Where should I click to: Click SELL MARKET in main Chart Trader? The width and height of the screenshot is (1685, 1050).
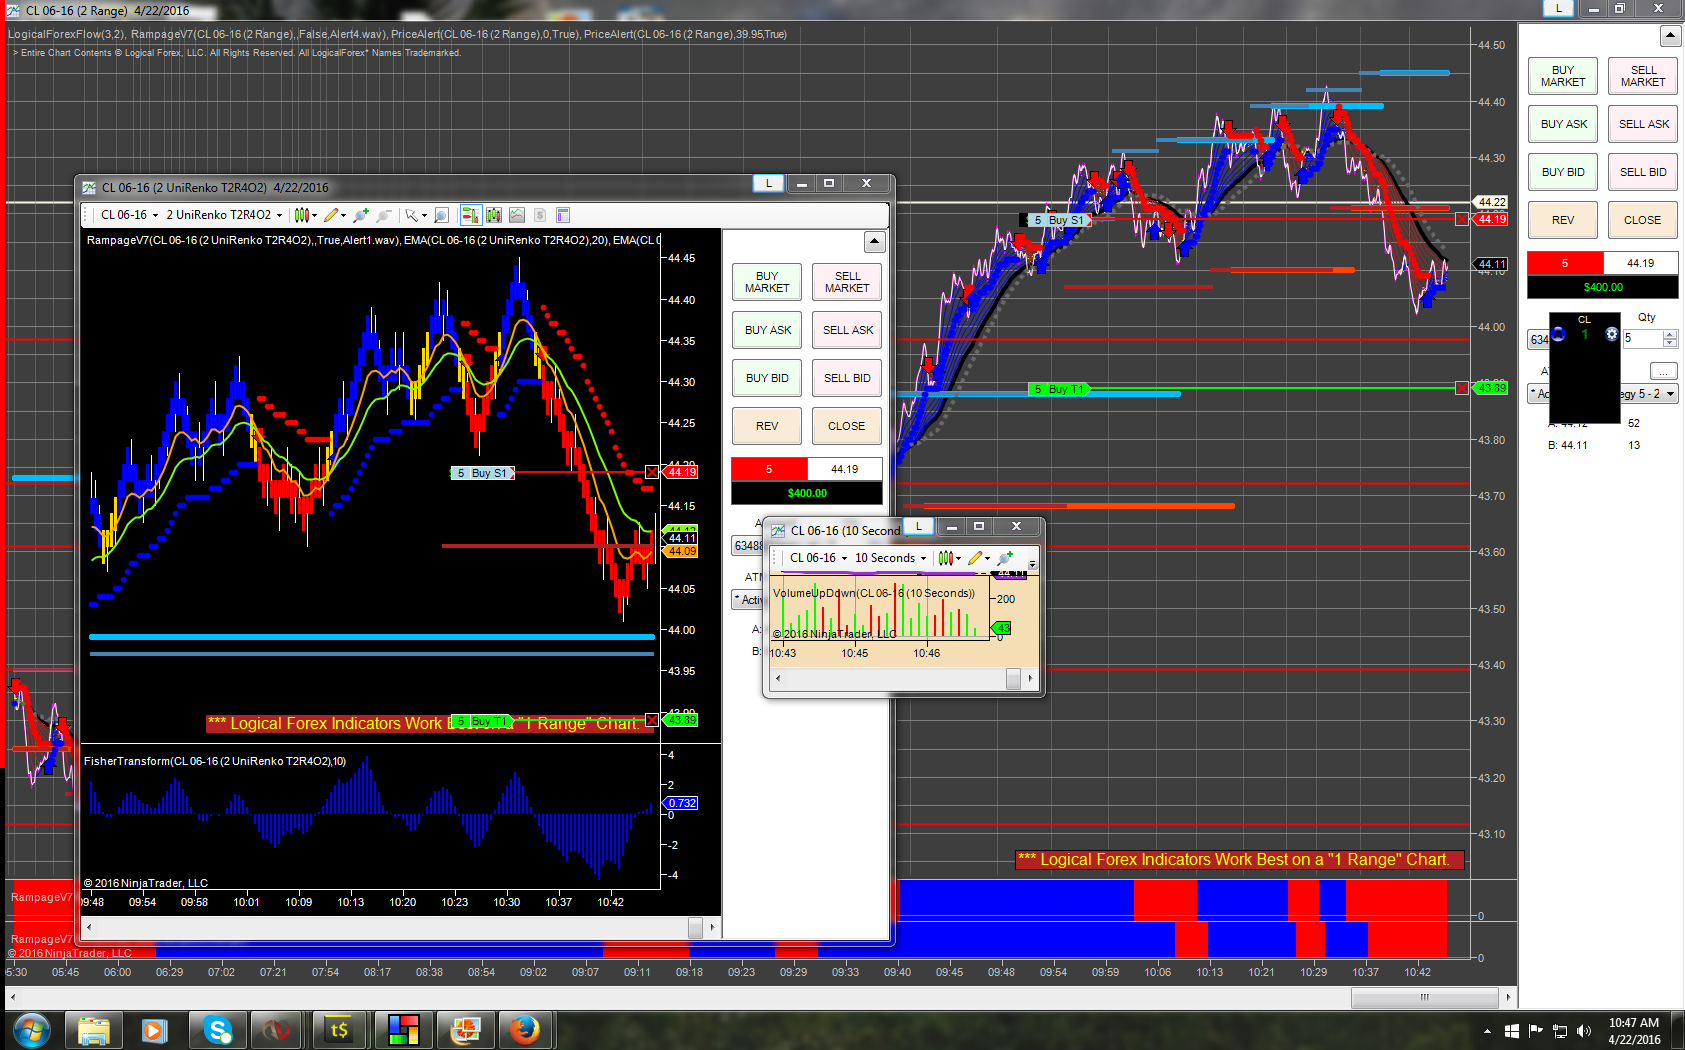1643,76
